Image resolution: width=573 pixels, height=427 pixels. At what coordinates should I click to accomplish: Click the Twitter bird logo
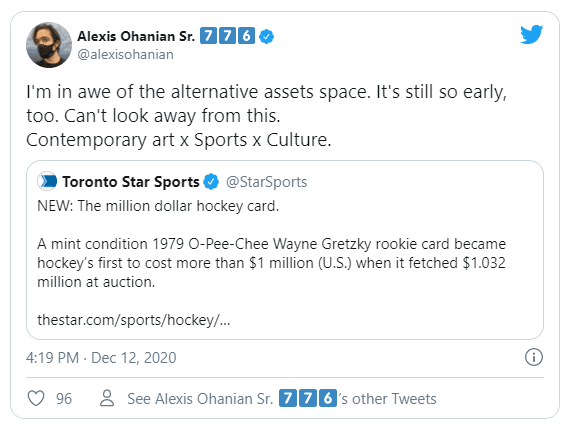coord(532,34)
